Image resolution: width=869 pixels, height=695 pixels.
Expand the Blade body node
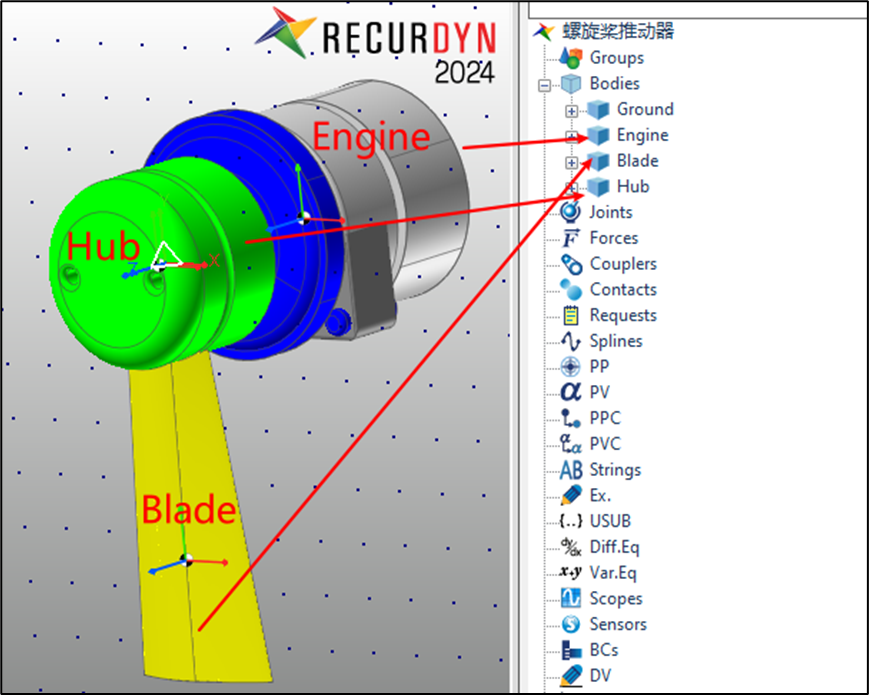tap(571, 163)
